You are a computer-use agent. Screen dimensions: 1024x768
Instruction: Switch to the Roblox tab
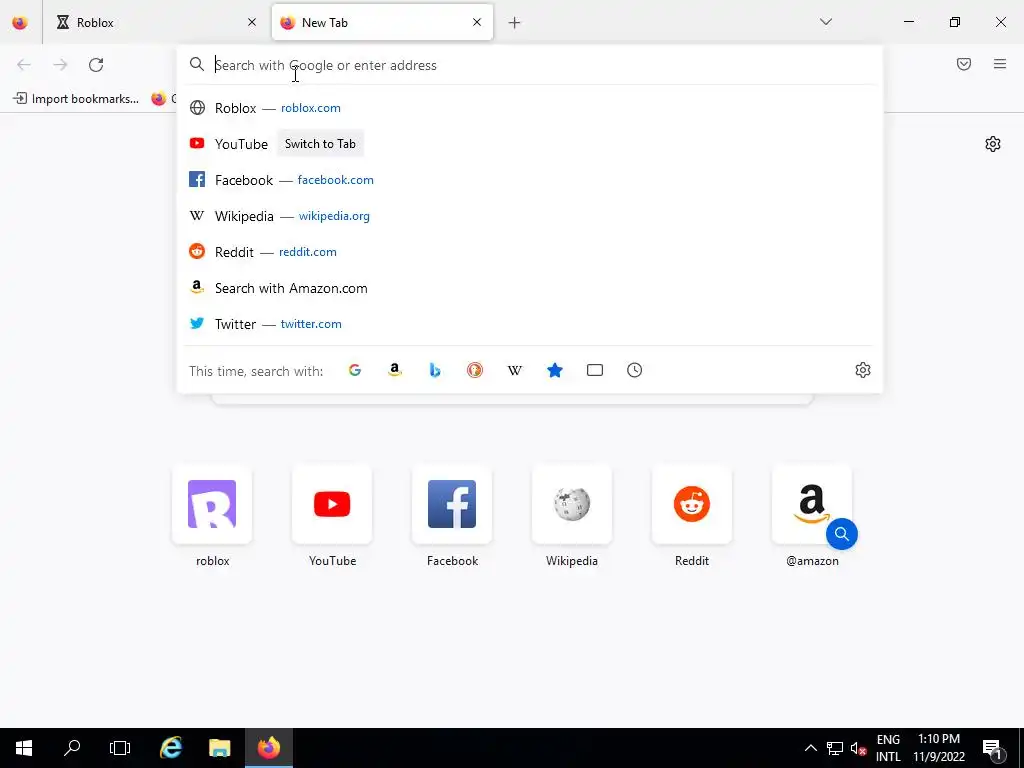coord(157,23)
